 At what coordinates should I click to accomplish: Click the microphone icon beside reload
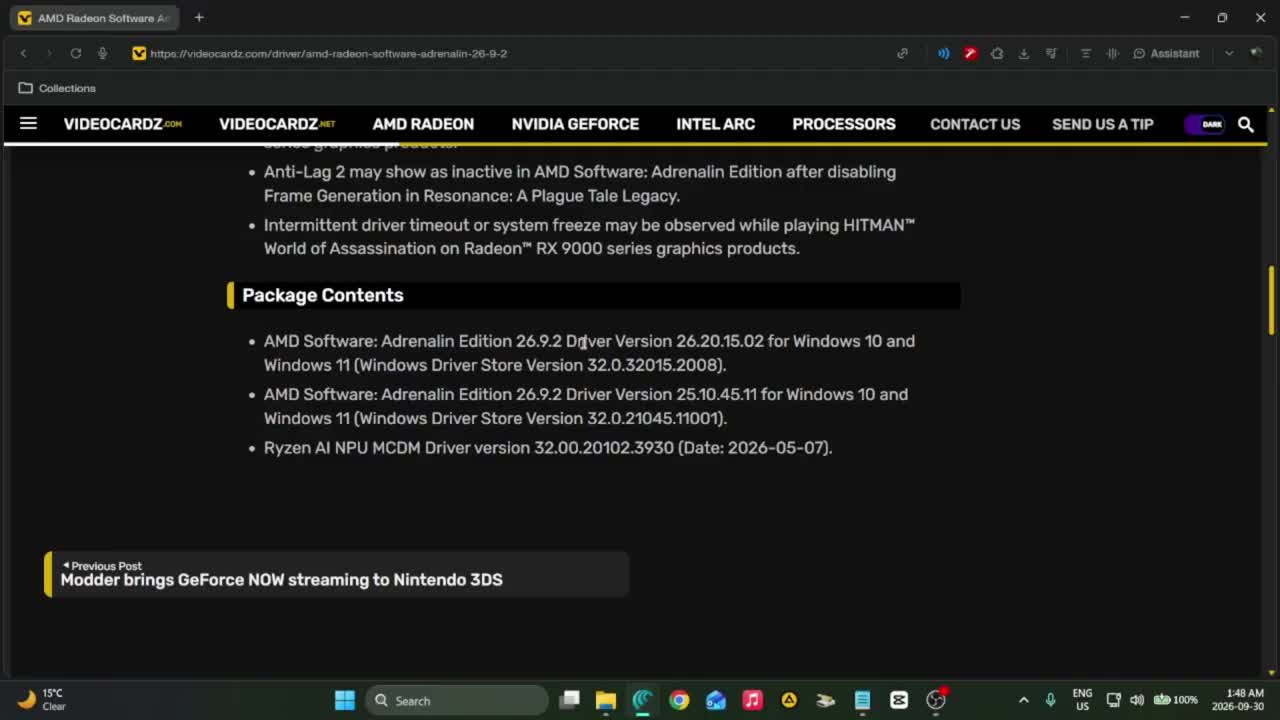[103, 53]
